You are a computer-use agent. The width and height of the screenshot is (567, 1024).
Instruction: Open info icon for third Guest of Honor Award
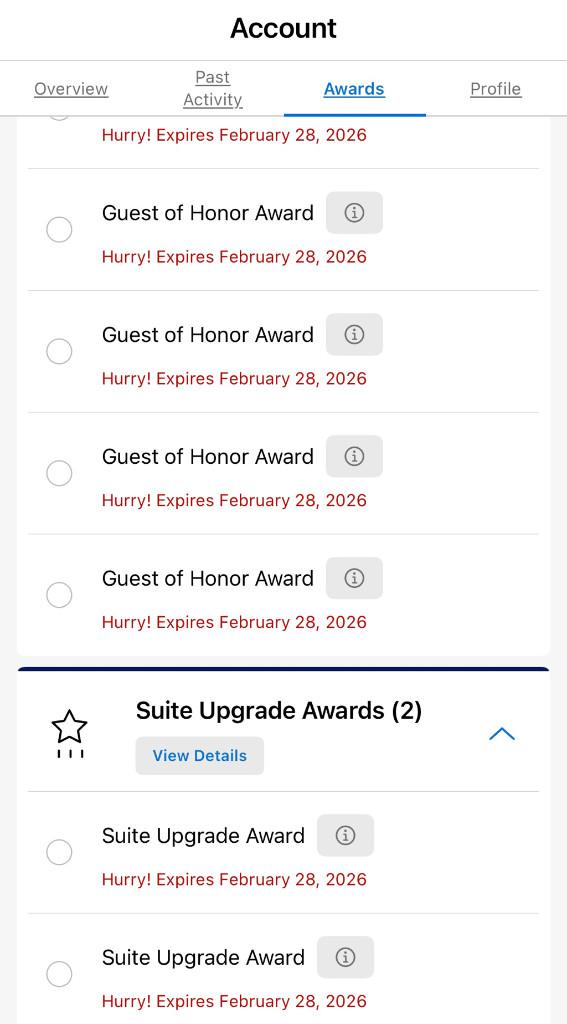click(x=354, y=456)
